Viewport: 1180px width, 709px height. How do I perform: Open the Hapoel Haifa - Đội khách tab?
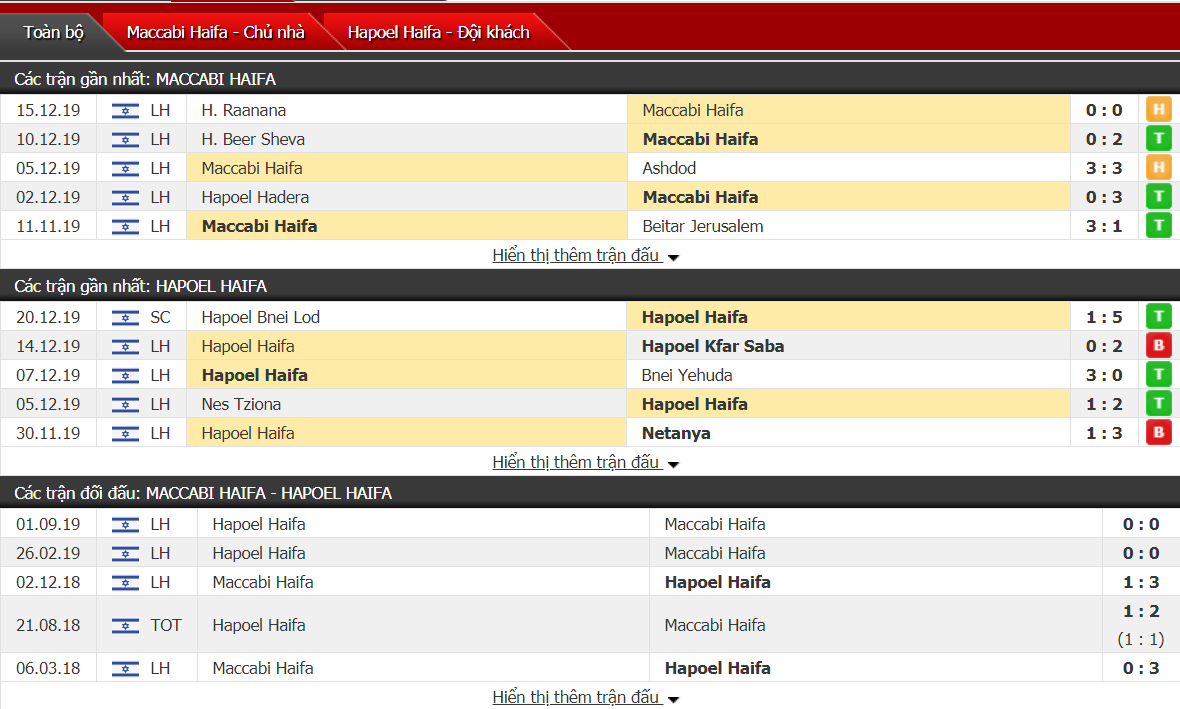tap(439, 32)
